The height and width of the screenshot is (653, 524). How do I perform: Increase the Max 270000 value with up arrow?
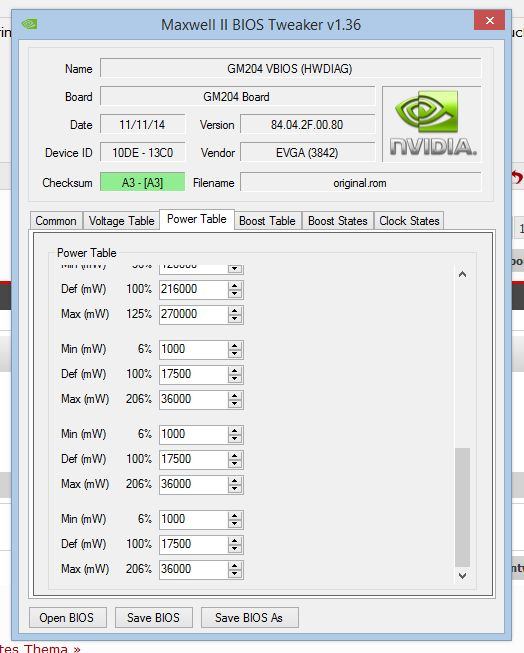pyautogui.click(x=235, y=310)
